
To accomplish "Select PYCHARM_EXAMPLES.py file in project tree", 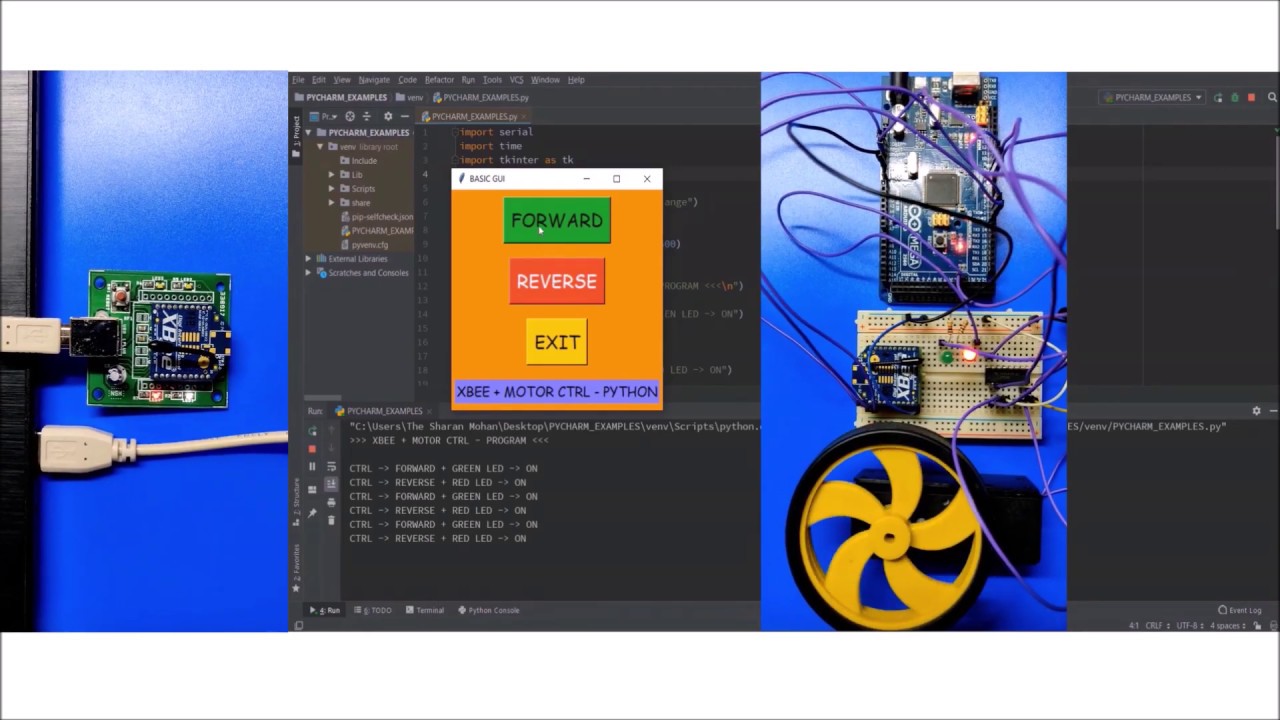I will tap(376, 230).
